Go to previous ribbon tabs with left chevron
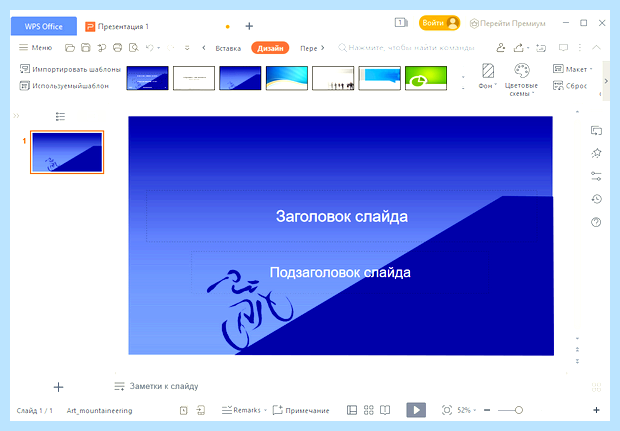620x431 pixels. click(x=204, y=48)
